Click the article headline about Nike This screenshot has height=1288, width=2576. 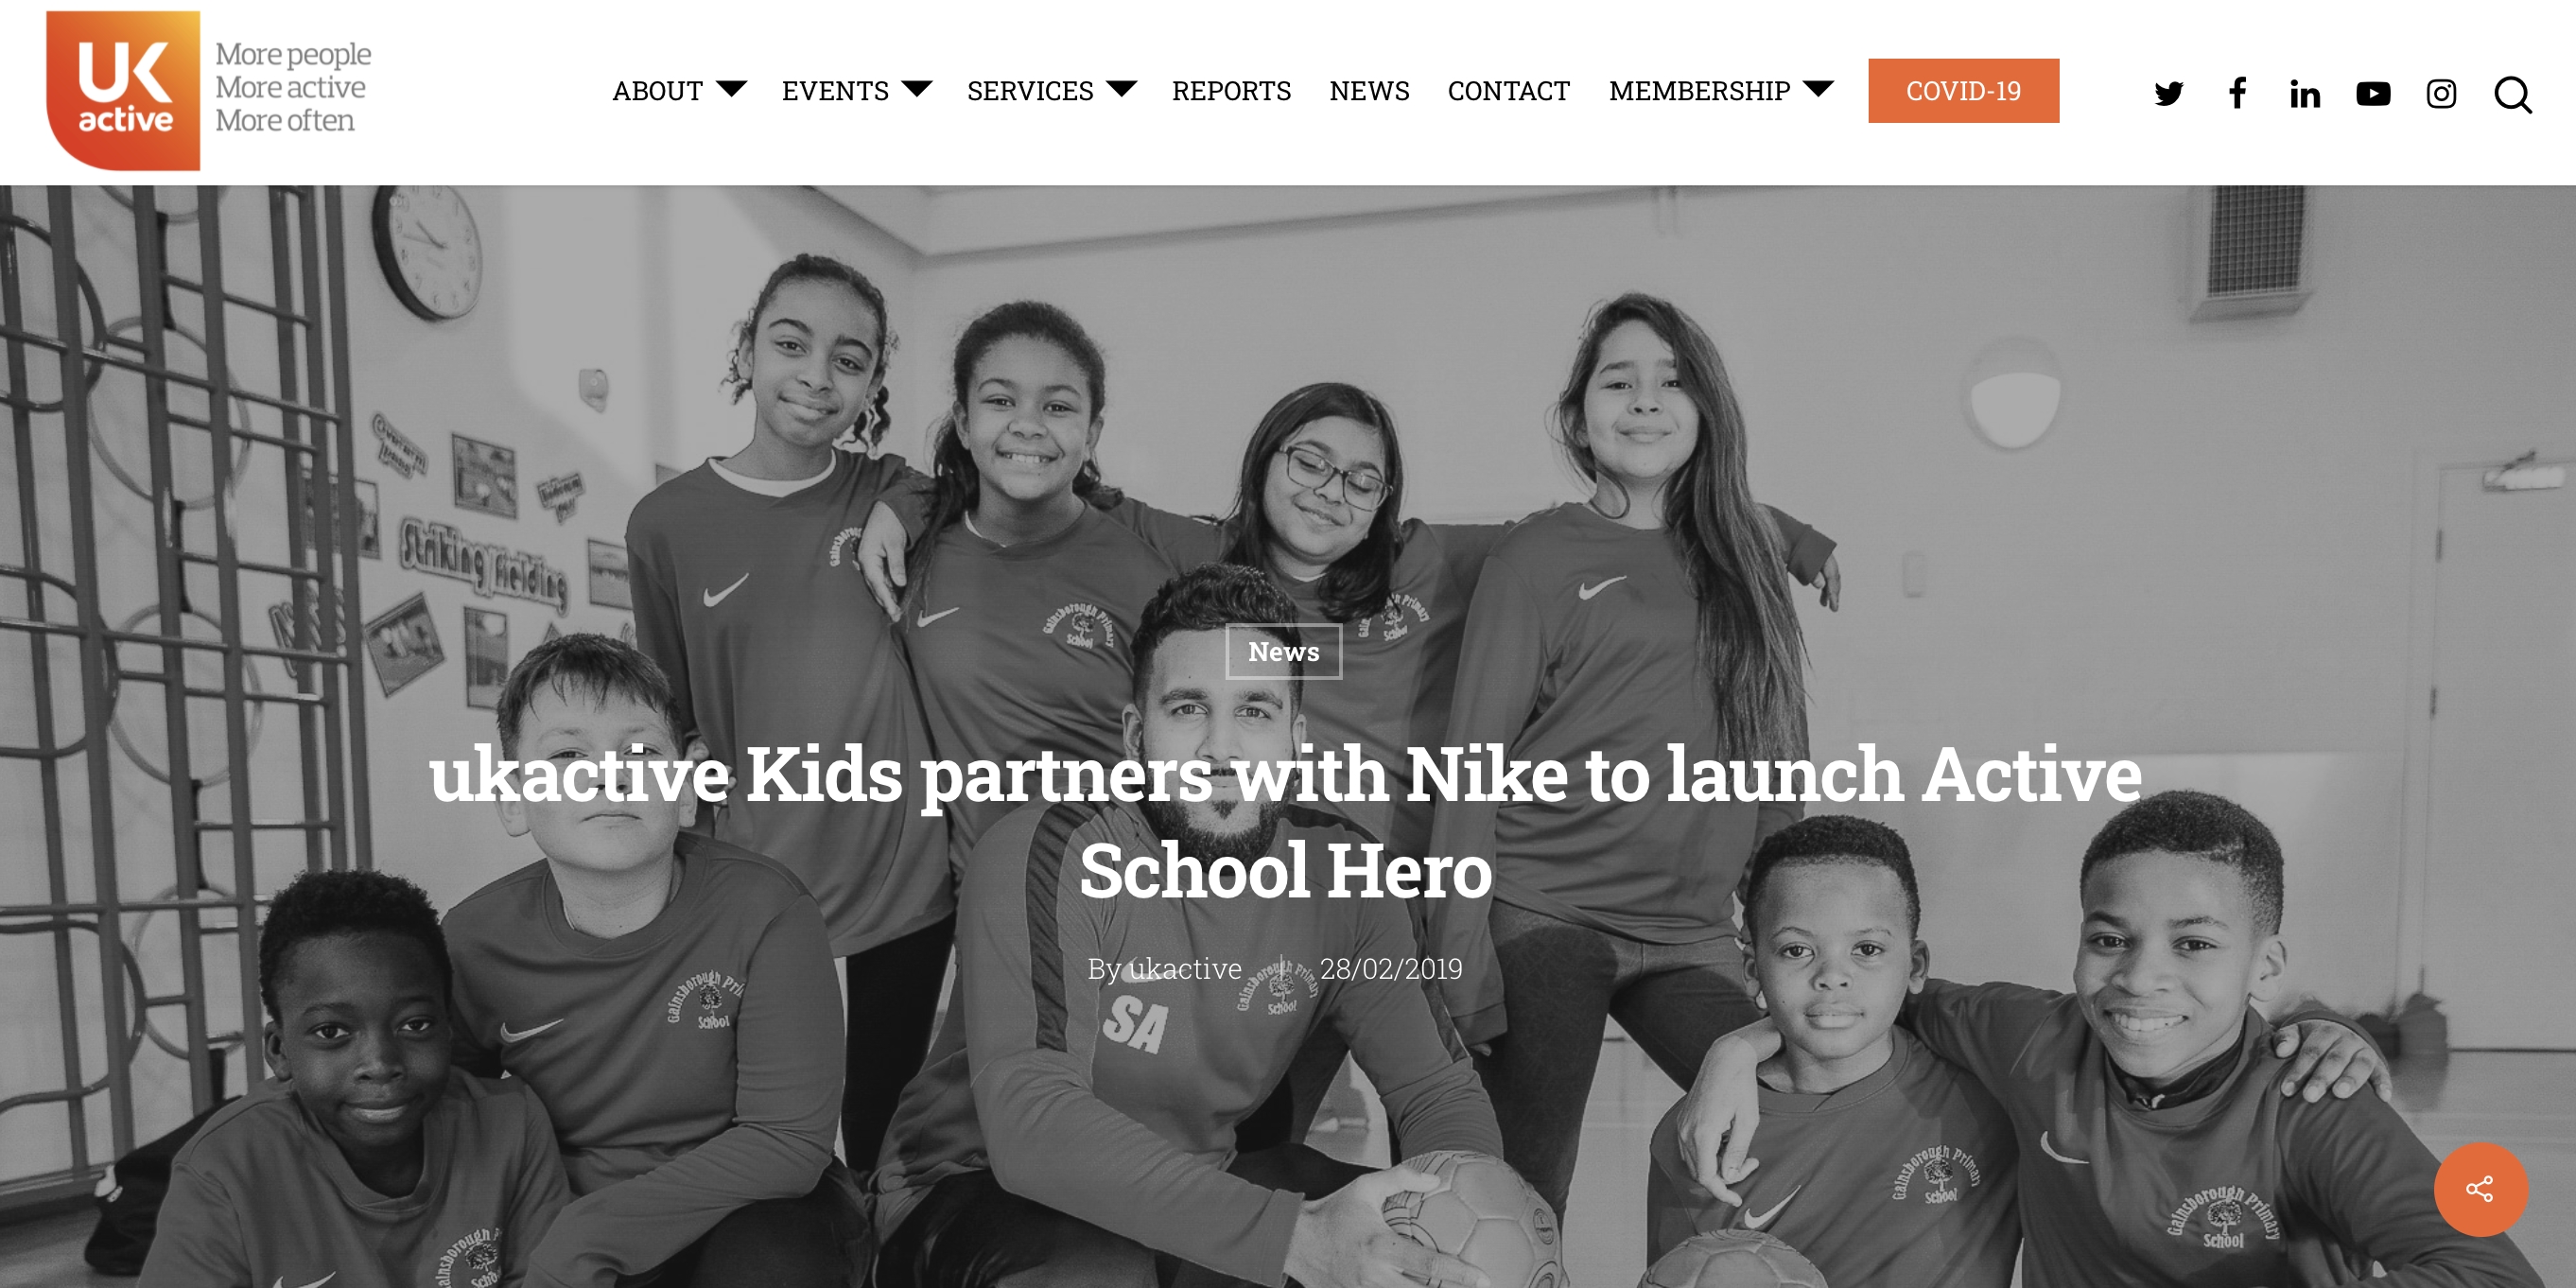[1285, 822]
